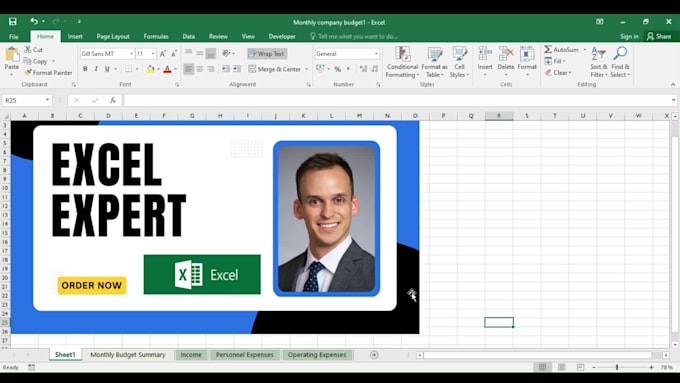Screen dimensions: 680x383
Task: Open the General number format dropdown
Action: [376, 54]
